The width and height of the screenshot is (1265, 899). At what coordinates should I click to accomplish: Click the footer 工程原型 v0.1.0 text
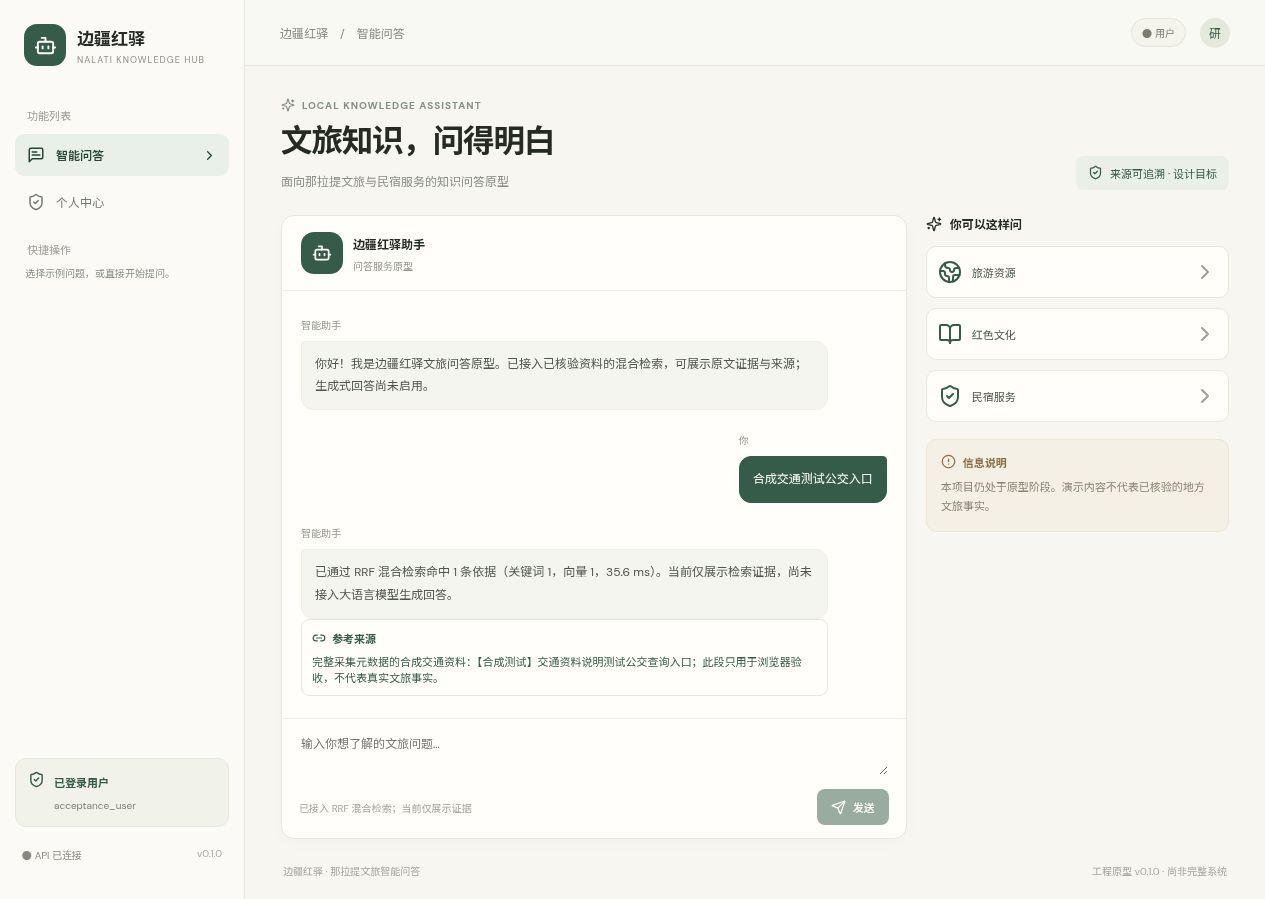tap(1159, 871)
